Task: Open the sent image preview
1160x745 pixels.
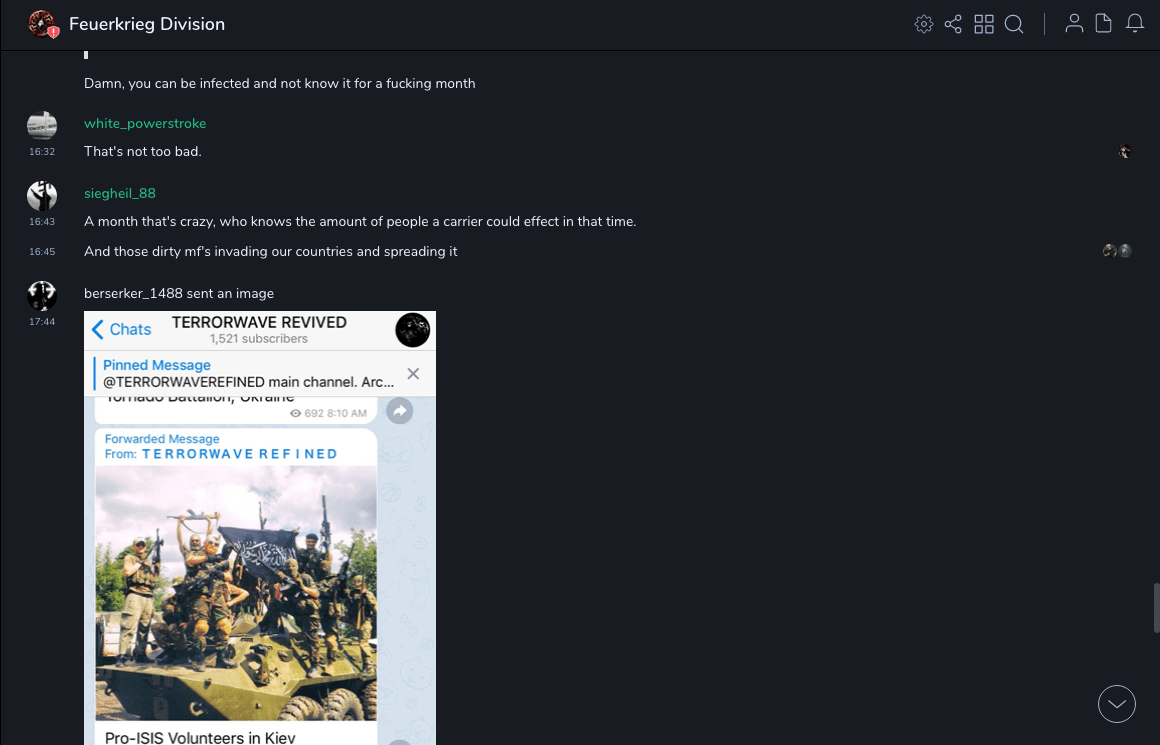Action: point(260,528)
